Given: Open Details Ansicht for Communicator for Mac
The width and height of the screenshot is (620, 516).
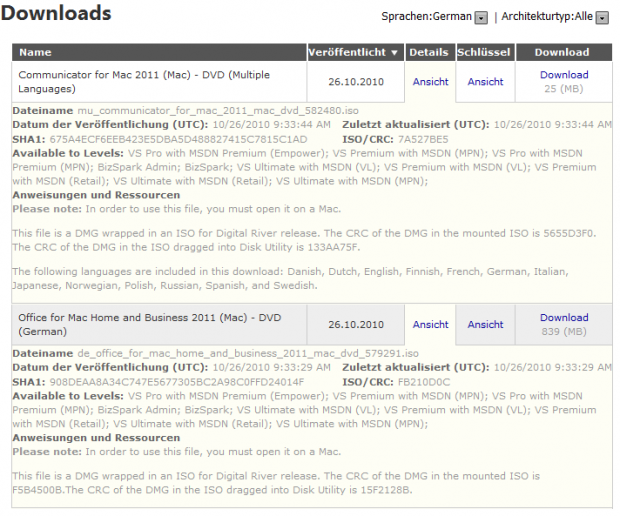Looking at the screenshot, I should tap(431, 82).
